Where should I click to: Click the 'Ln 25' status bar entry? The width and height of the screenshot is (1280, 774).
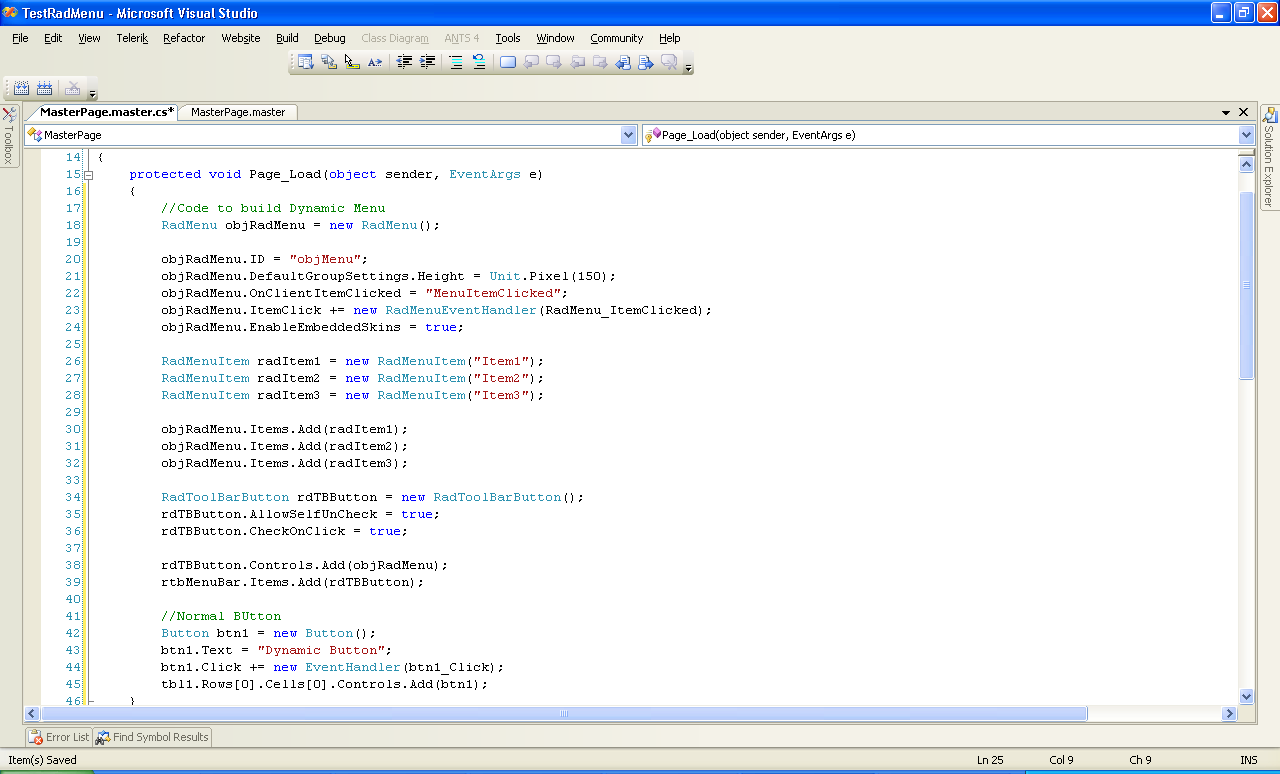pyautogui.click(x=990, y=760)
